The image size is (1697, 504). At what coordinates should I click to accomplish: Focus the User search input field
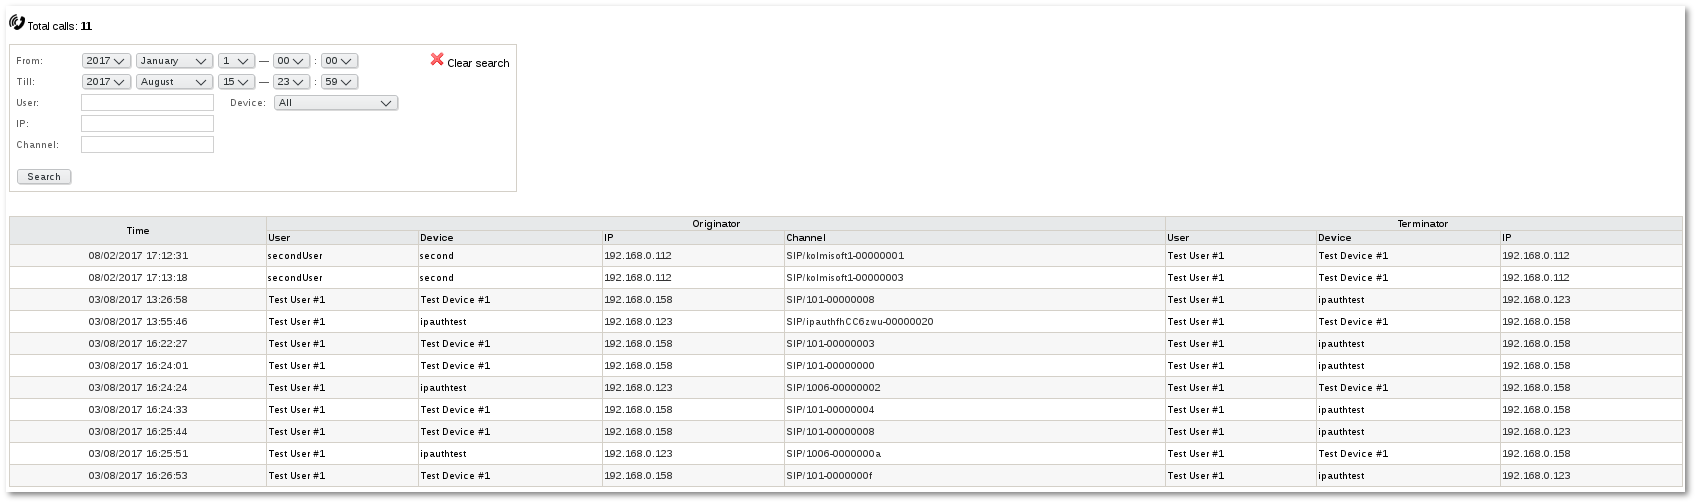point(147,103)
